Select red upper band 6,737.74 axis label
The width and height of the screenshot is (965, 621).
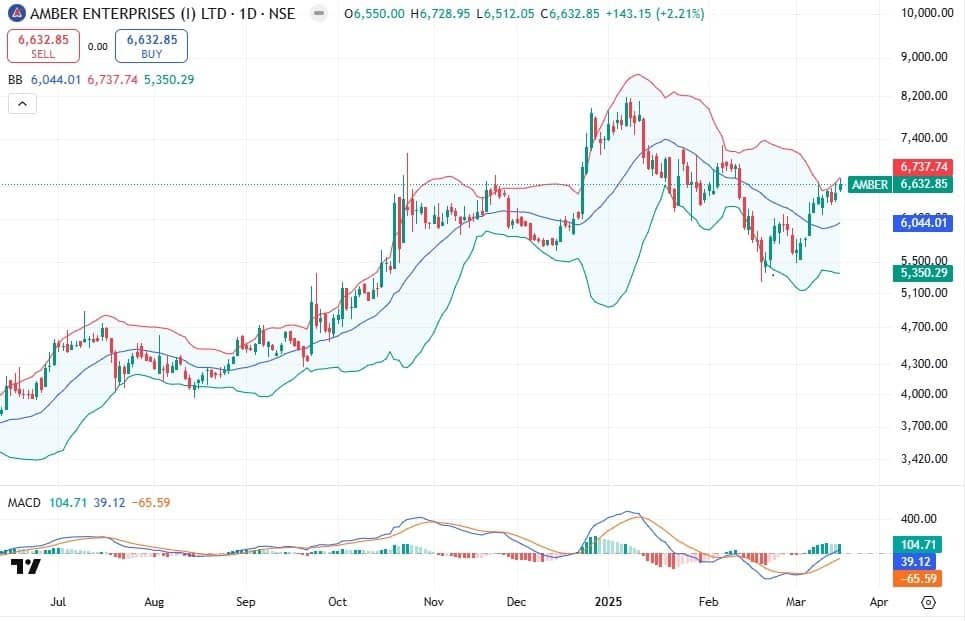[x=923, y=167]
